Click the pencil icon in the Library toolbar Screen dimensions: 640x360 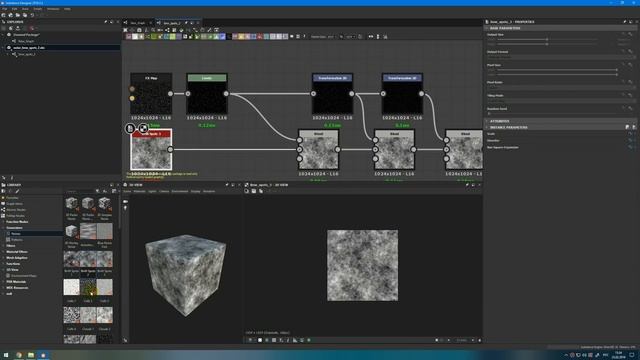[17, 191]
